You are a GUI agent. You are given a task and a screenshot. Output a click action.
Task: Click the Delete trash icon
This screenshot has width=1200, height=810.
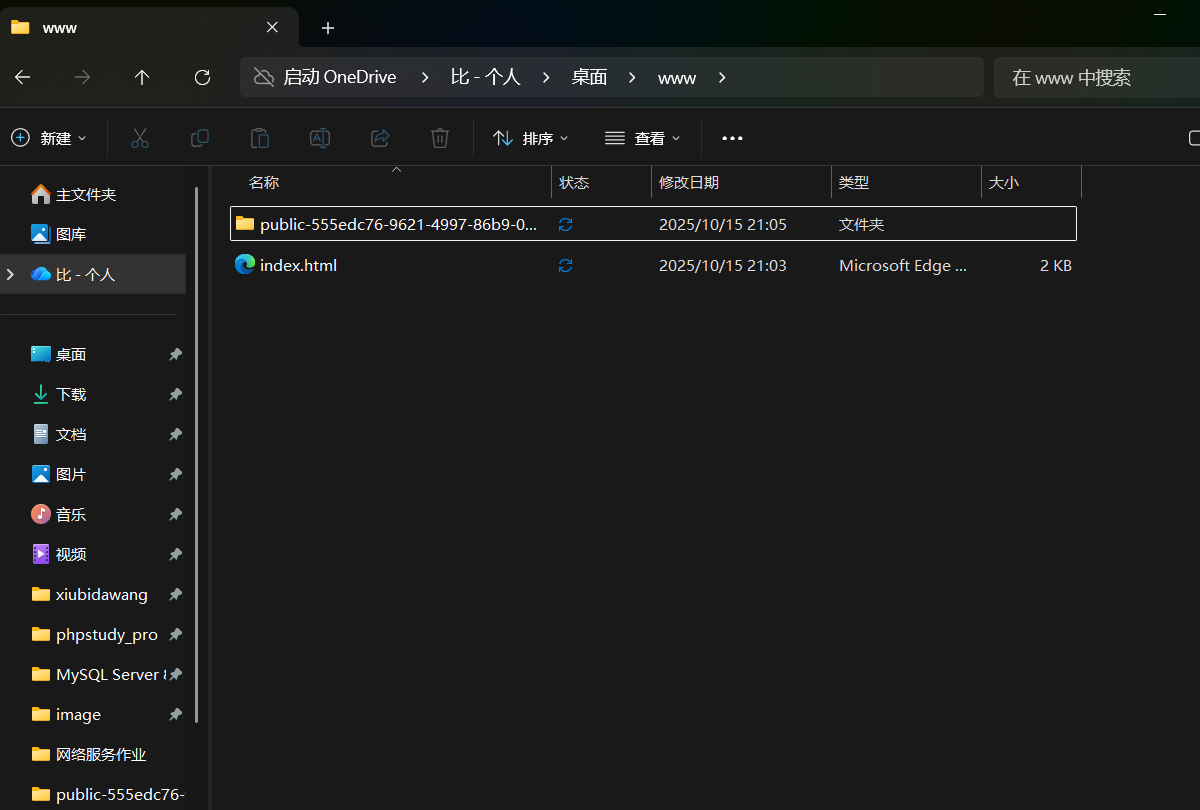coord(440,138)
